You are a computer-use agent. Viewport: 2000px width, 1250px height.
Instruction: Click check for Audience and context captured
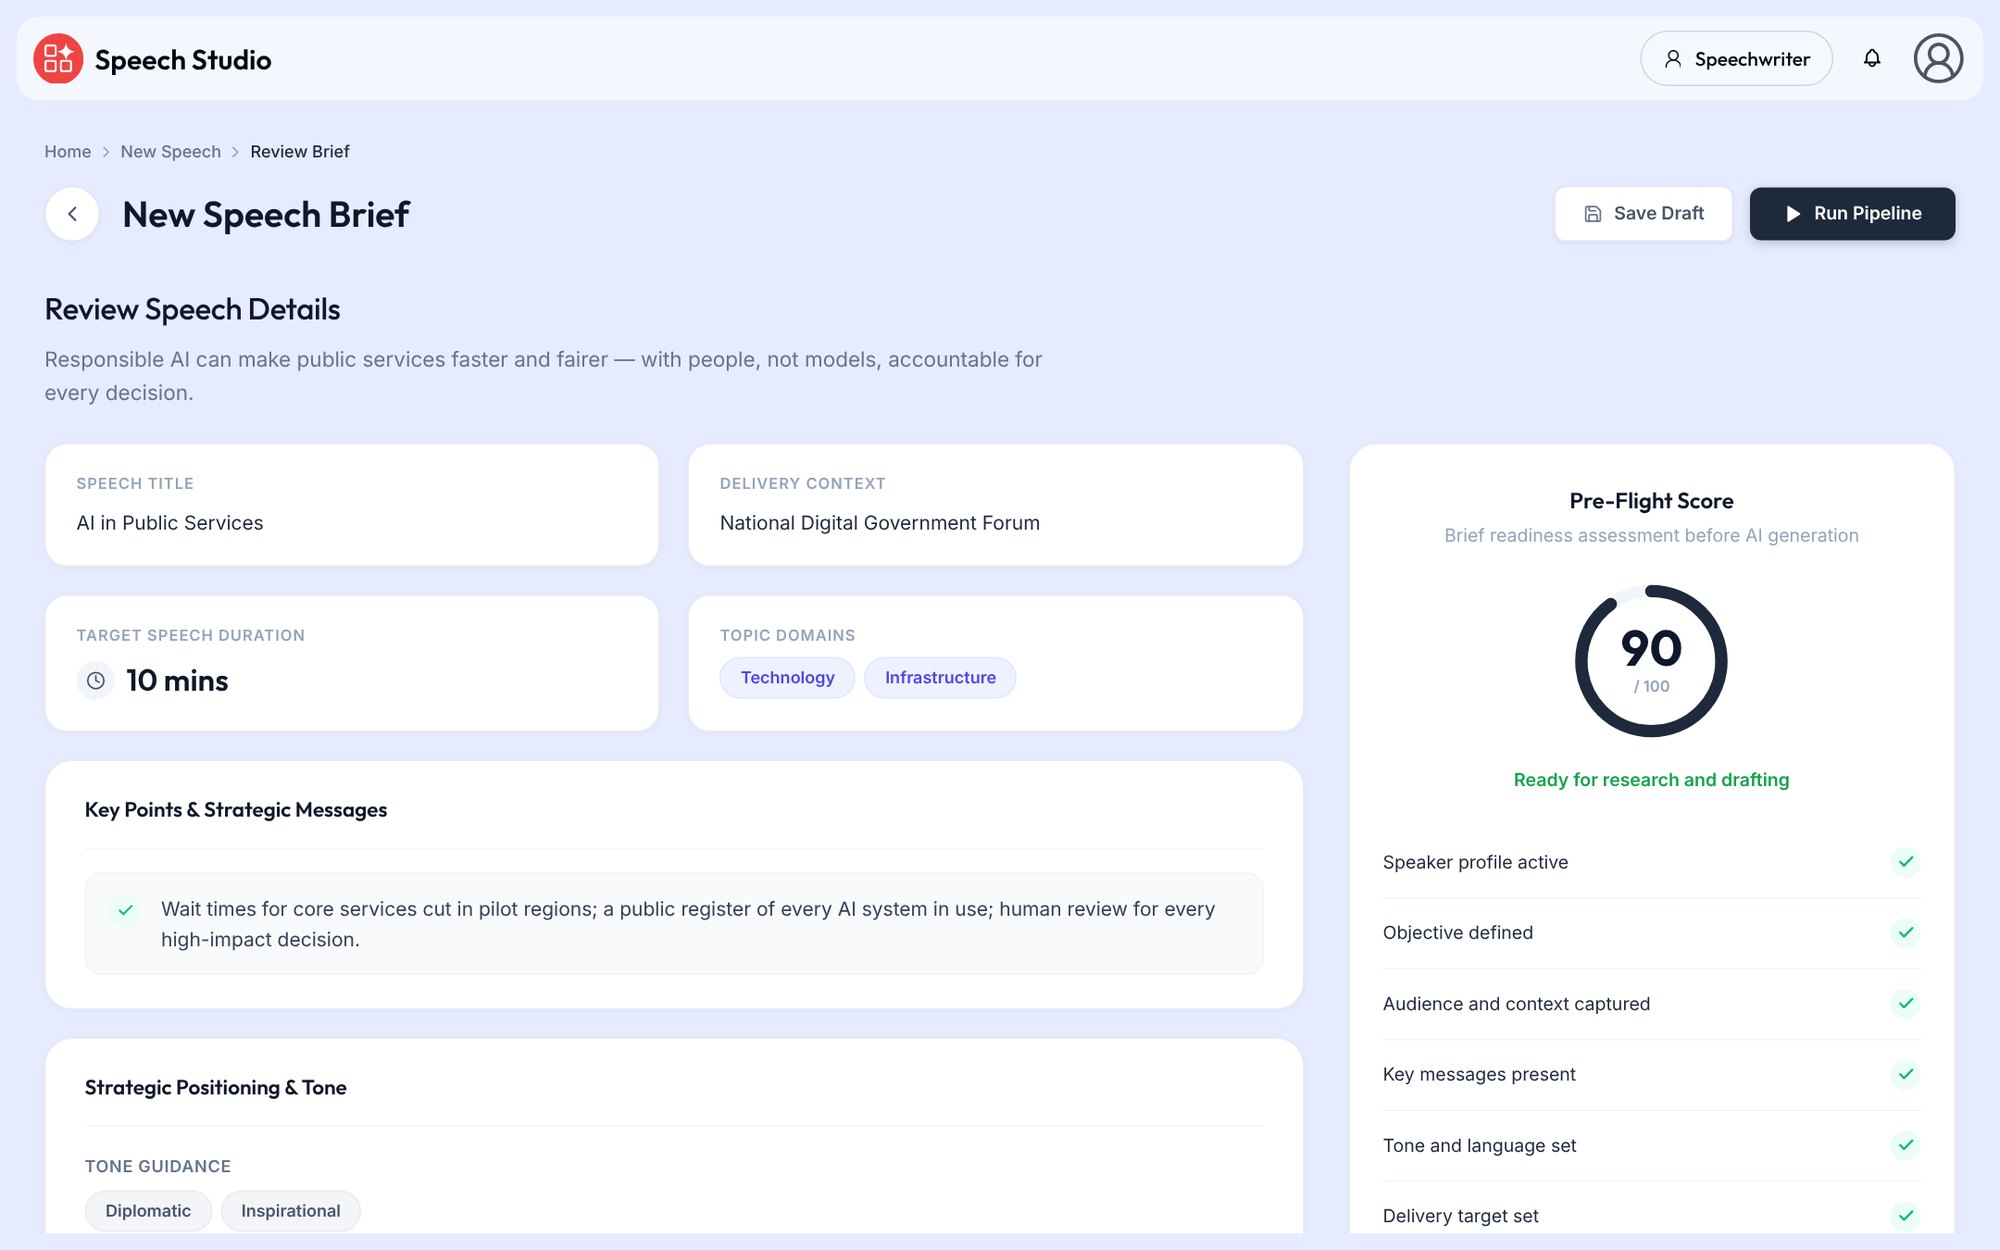click(1906, 1003)
